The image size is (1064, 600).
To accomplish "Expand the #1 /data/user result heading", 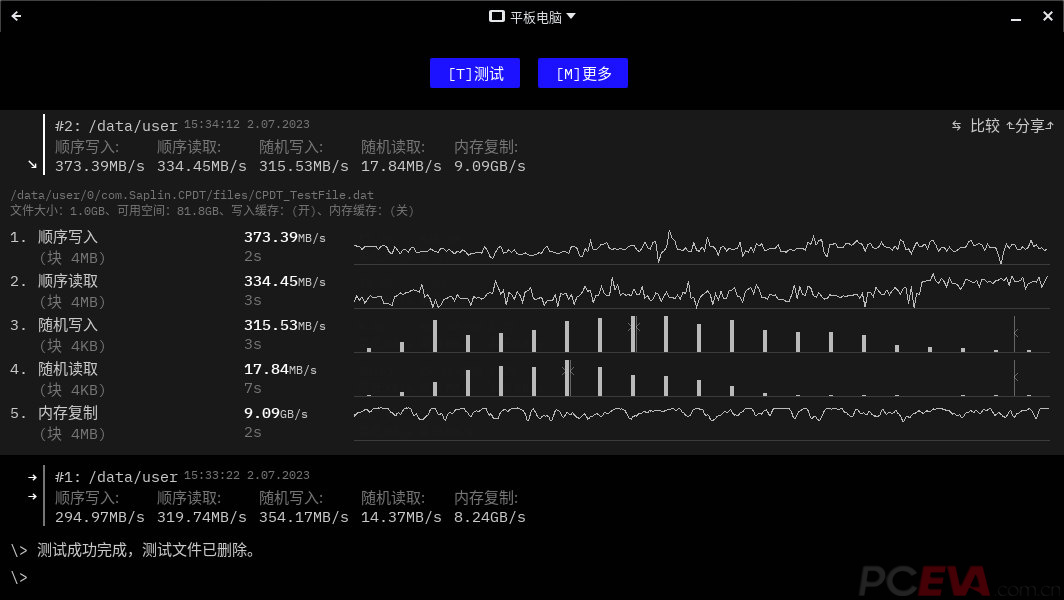I will 116,477.
